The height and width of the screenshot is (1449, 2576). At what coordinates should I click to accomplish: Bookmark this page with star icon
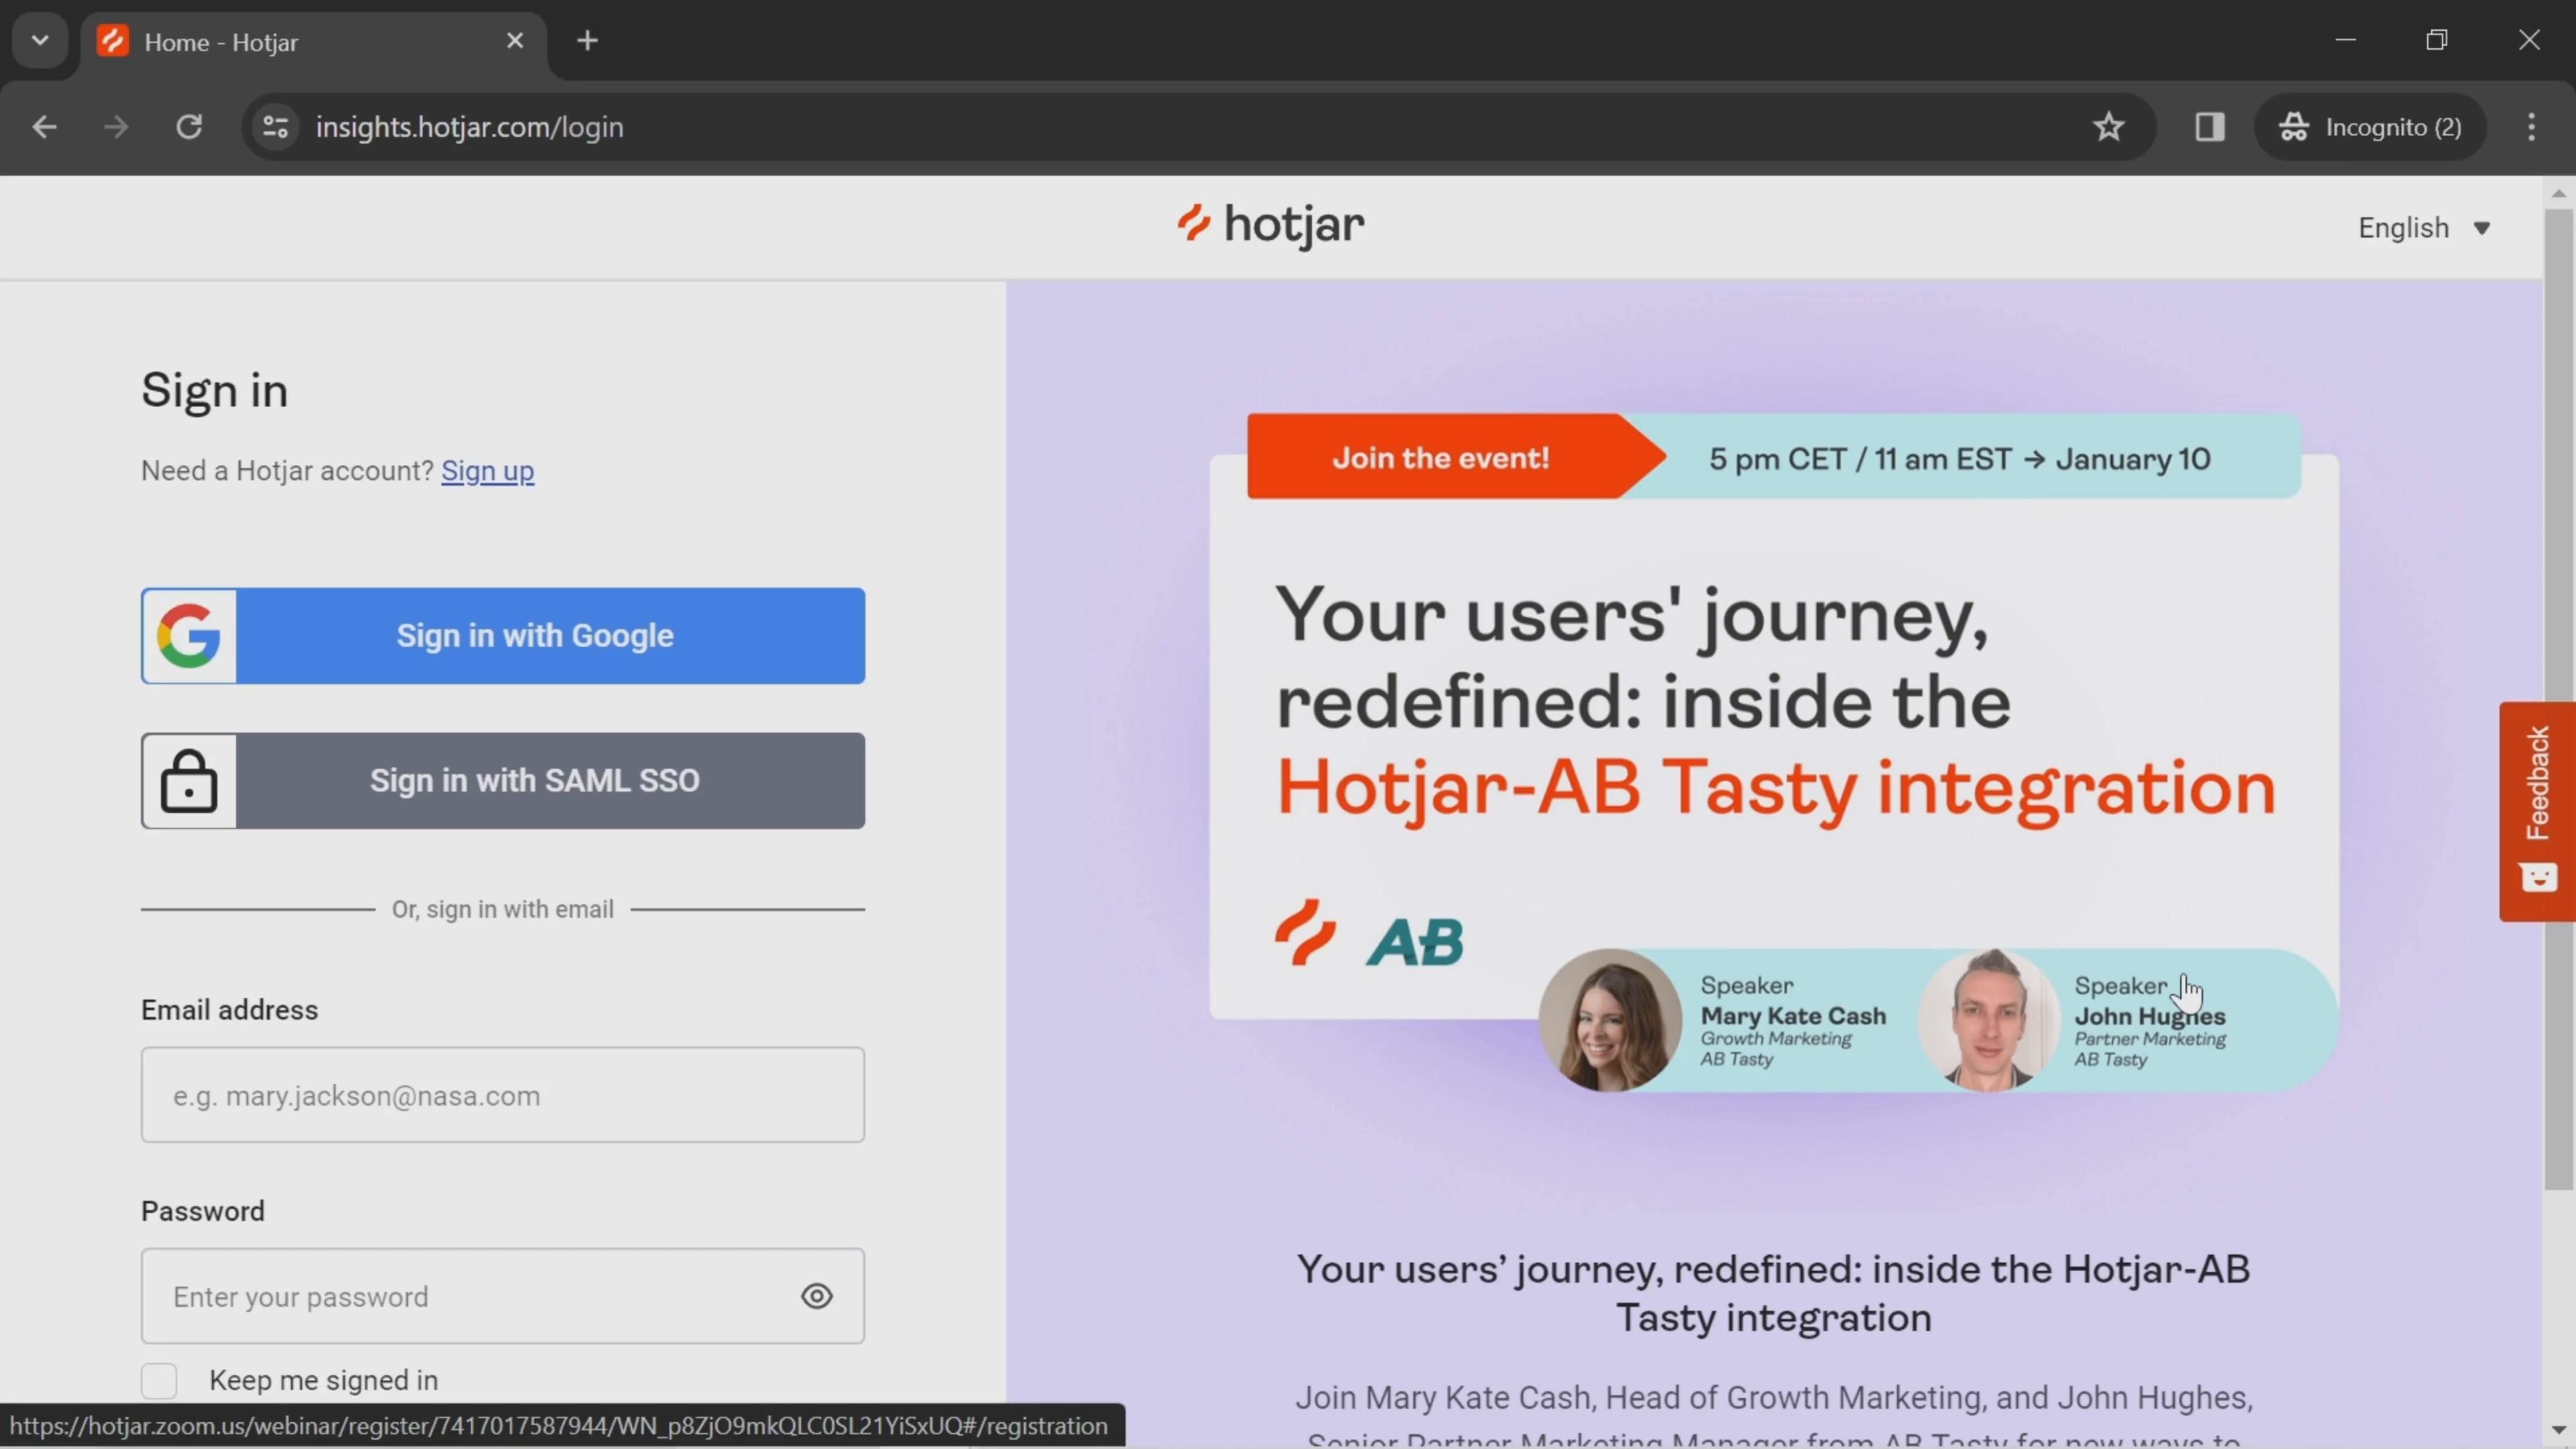pyautogui.click(x=2108, y=127)
